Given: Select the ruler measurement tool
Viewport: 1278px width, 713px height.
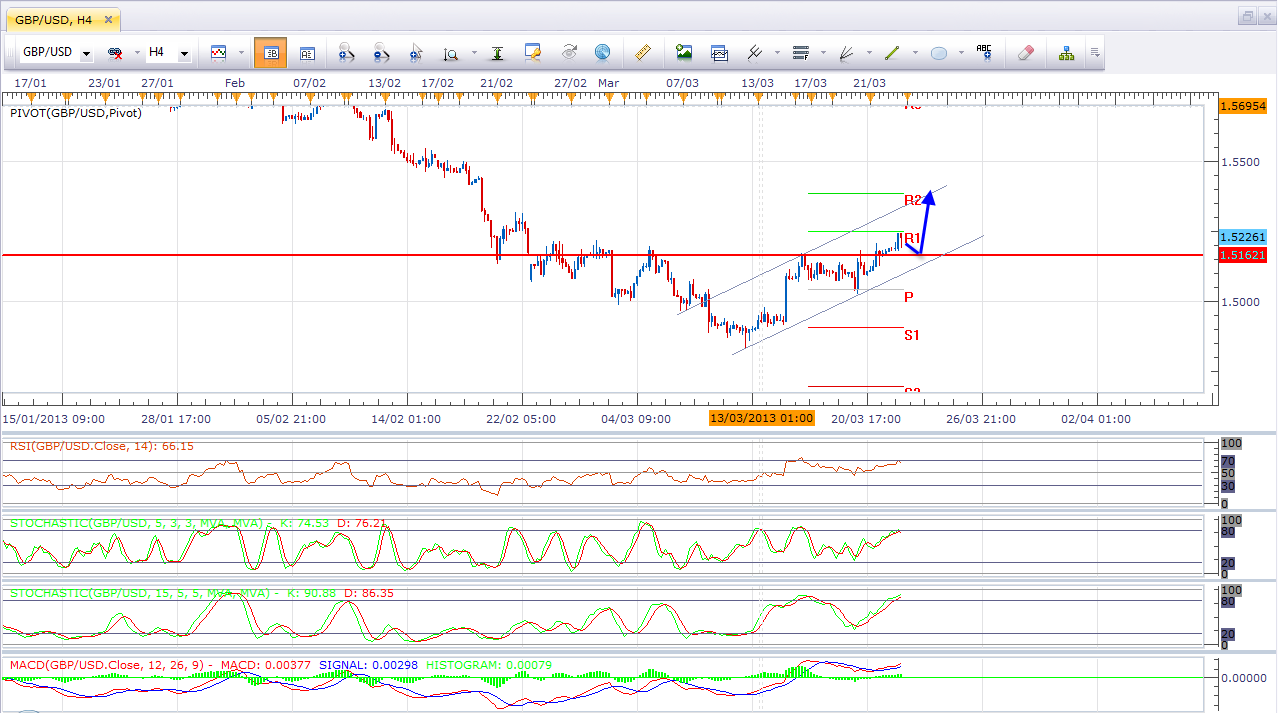Looking at the screenshot, I should point(643,52).
